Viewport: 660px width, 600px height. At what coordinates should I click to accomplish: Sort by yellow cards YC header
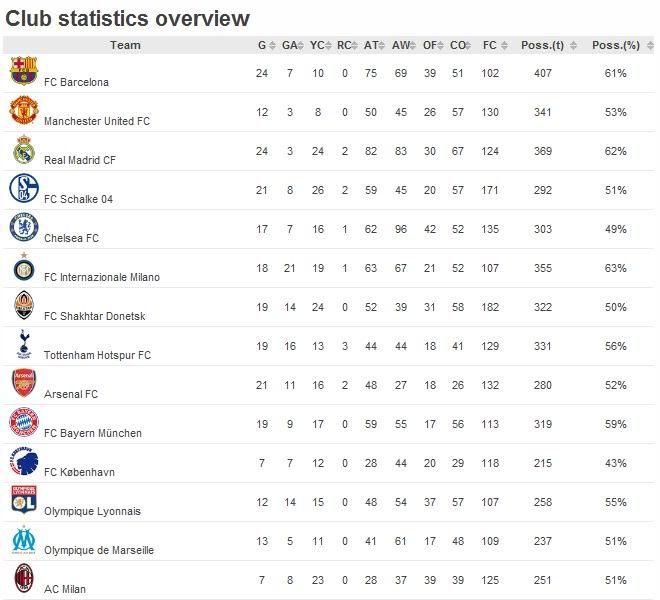[317, 45]
